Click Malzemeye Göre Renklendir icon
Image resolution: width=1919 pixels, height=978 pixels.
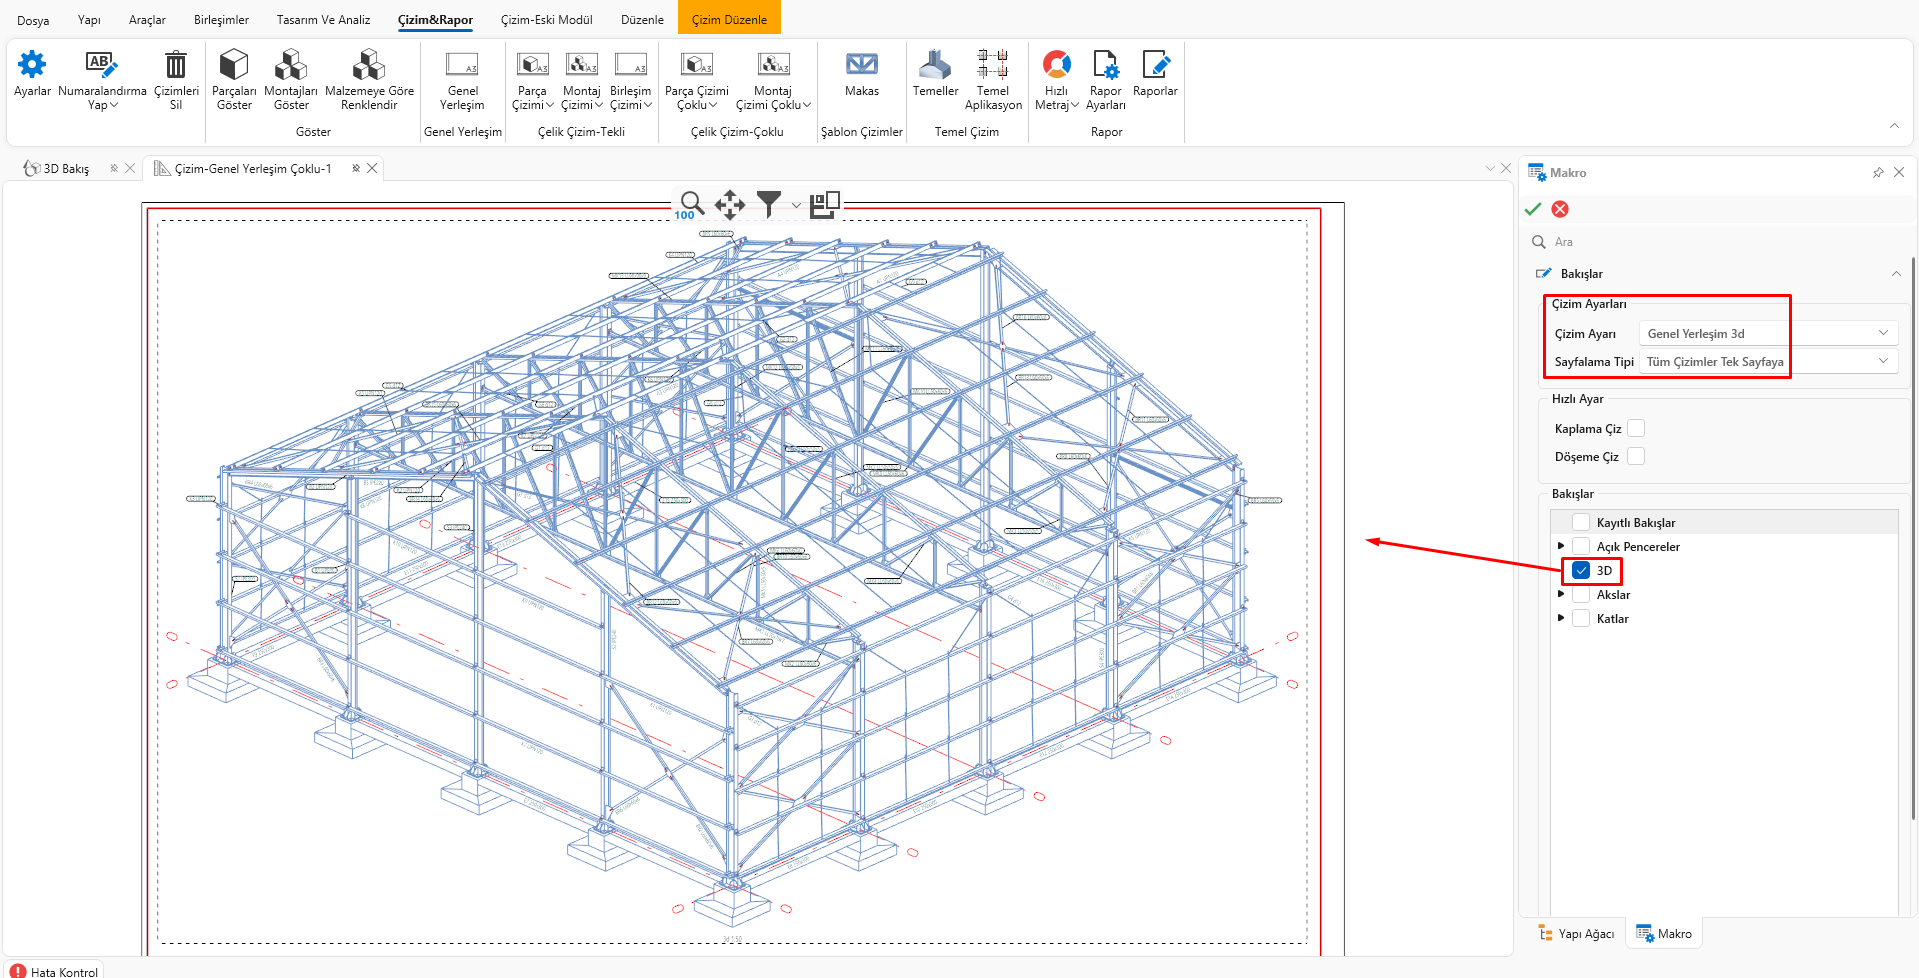[x=369, y=66]
